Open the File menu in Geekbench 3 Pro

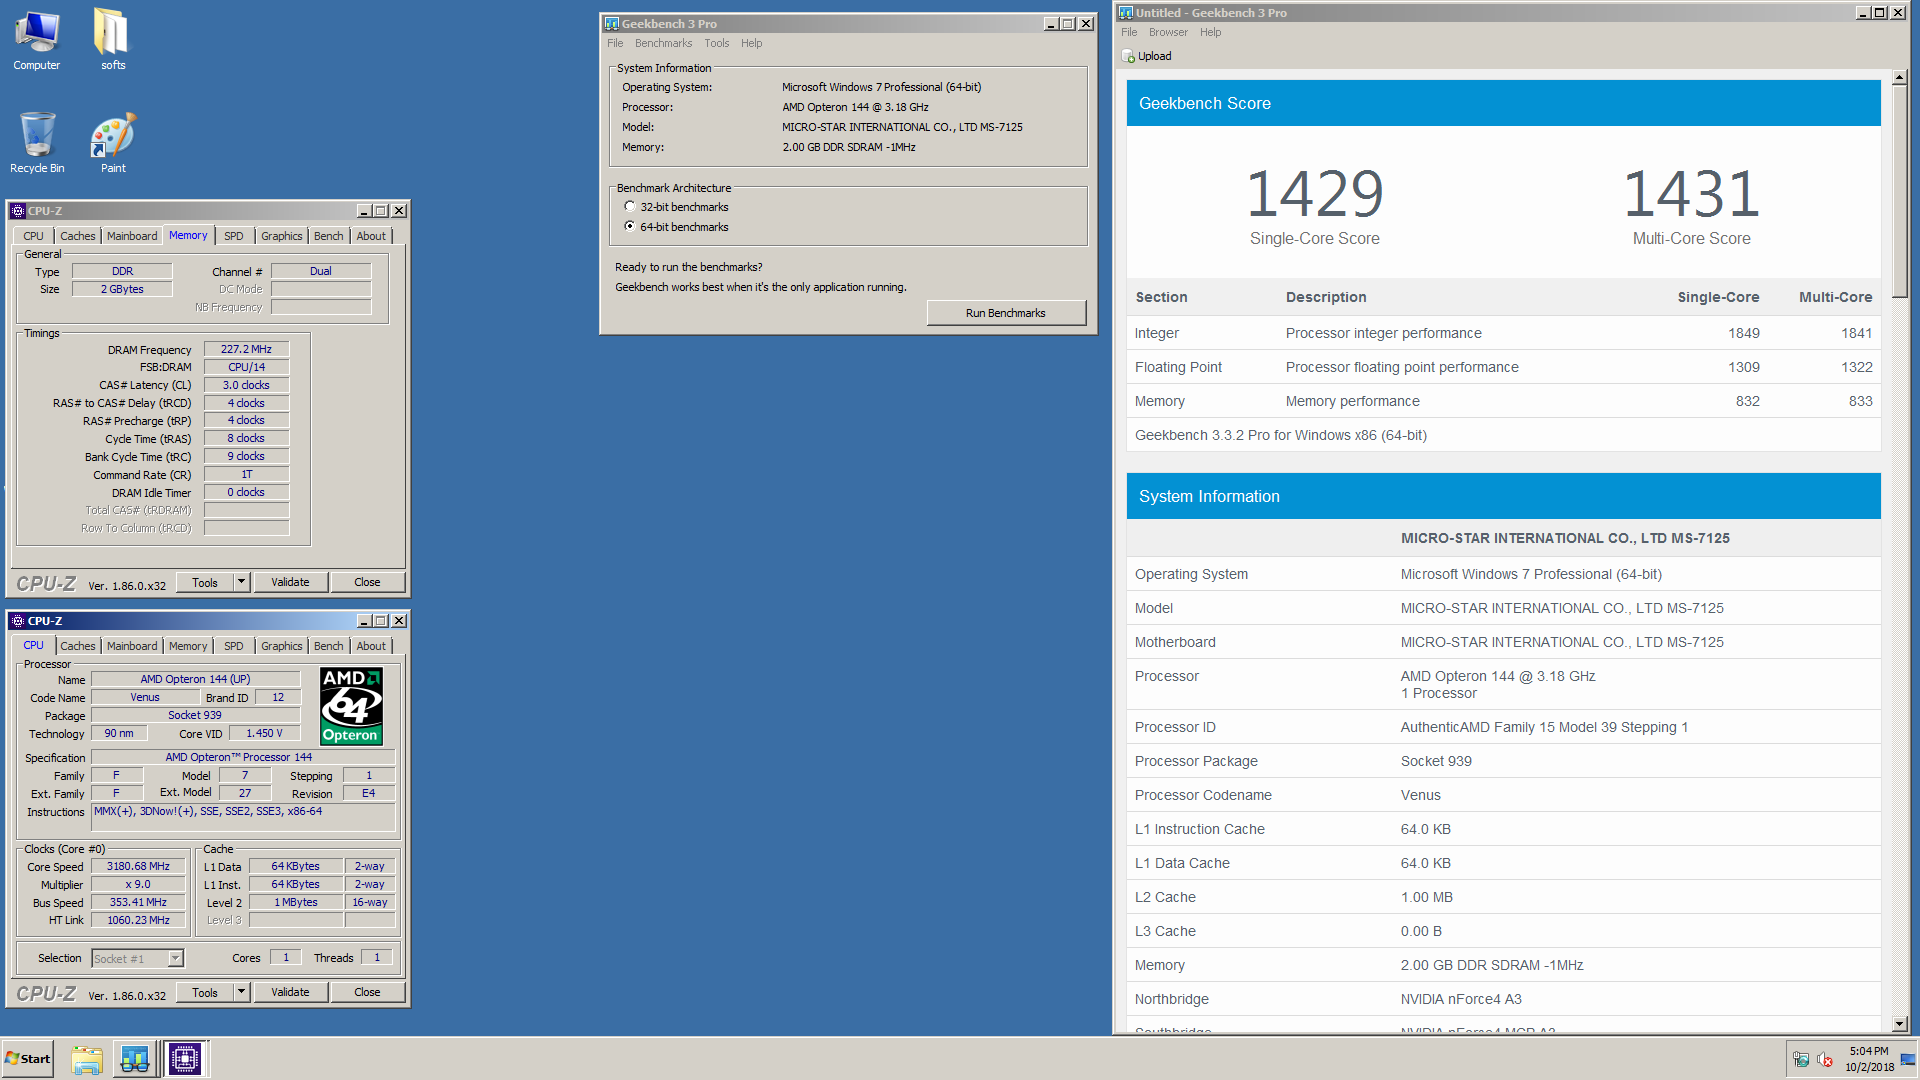coord(615,43)
